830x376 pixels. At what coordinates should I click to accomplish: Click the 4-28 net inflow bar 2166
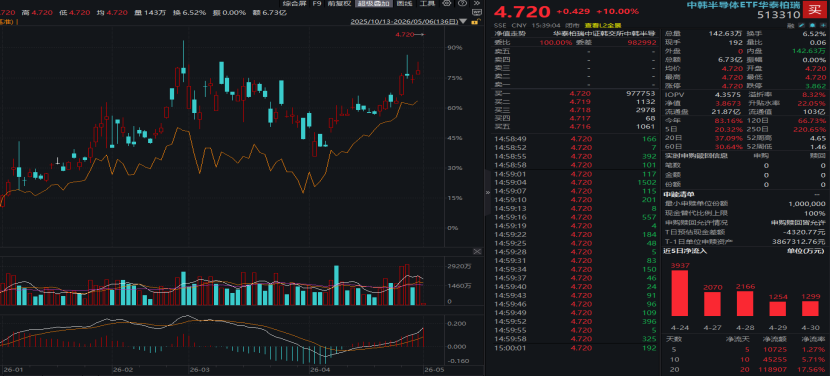coord(744,303)
